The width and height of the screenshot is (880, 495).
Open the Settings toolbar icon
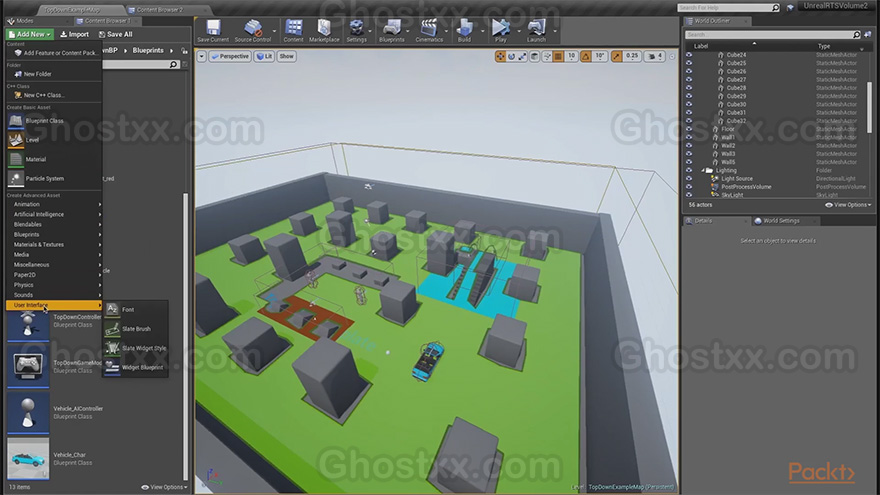(x=356, y=28)
